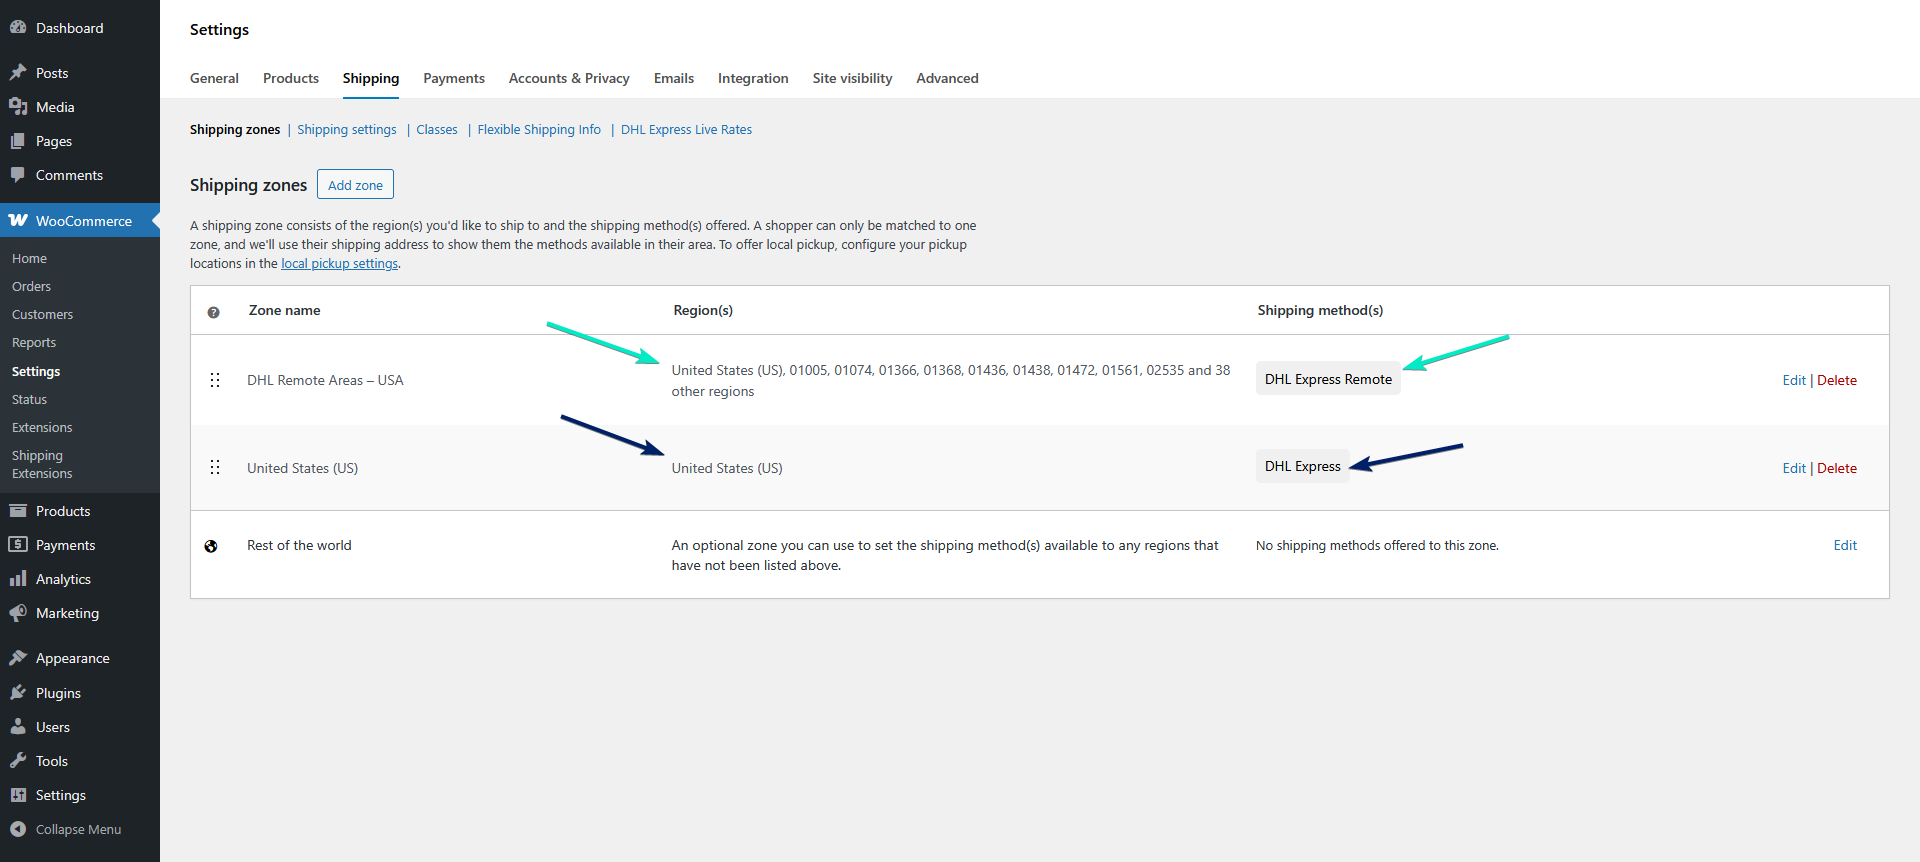Image resolution: width=1920 pixels, height=862 pixels.
Task: Open the General settings tab
Action: click(x=214, y=78)
